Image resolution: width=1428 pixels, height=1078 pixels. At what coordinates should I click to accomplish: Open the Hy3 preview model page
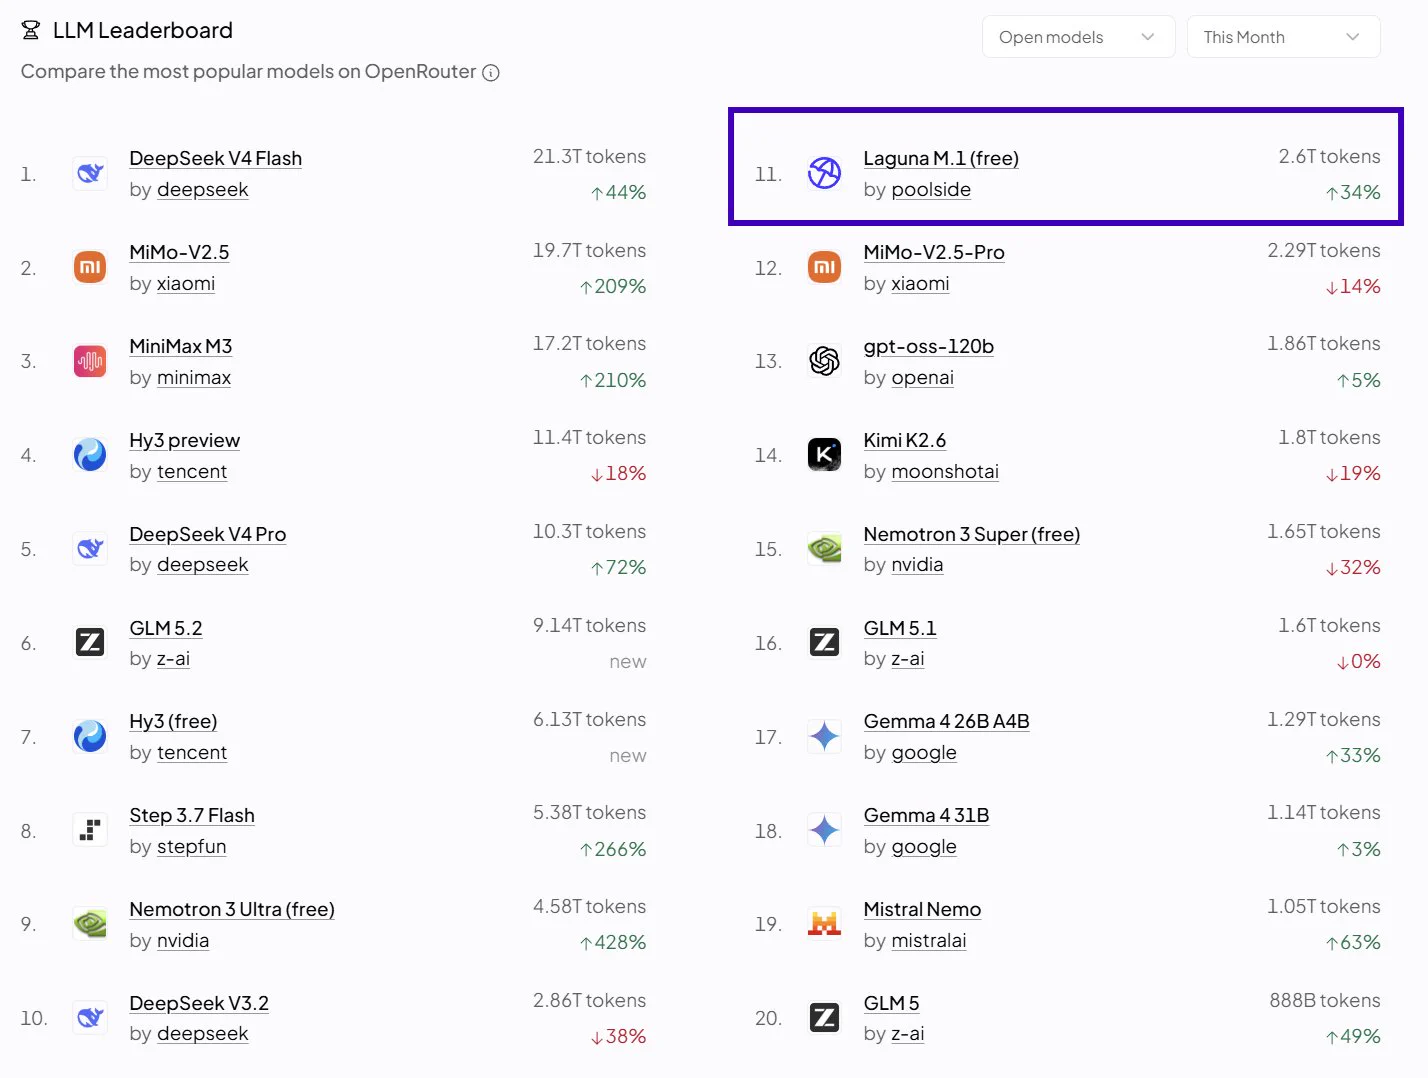(184, 440)
